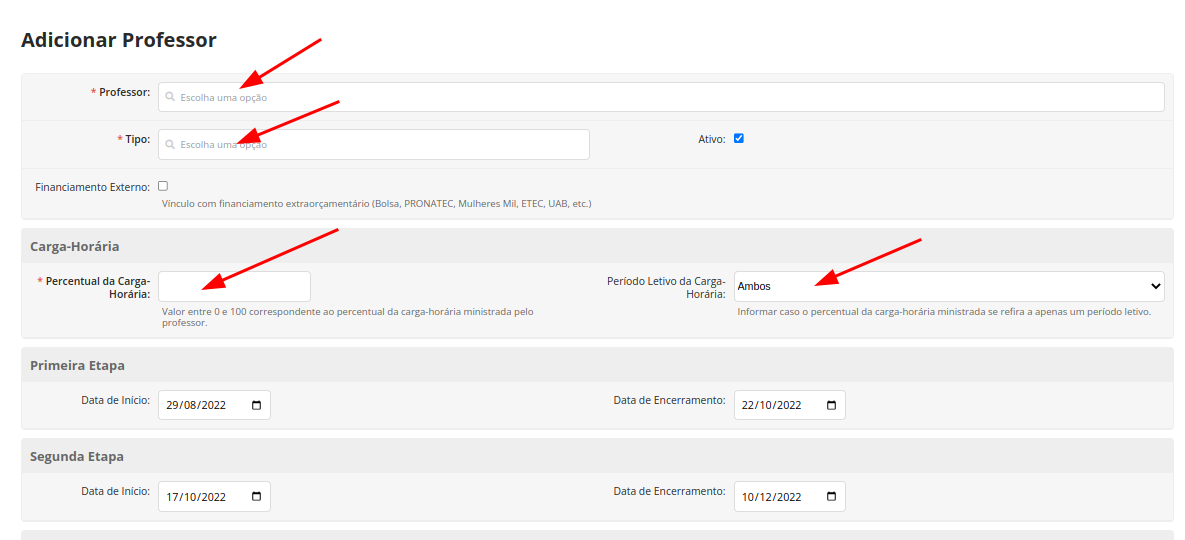
Task: Open calendar for Primeira Etapa Data de Início
Action: click(x=256, y=406)
